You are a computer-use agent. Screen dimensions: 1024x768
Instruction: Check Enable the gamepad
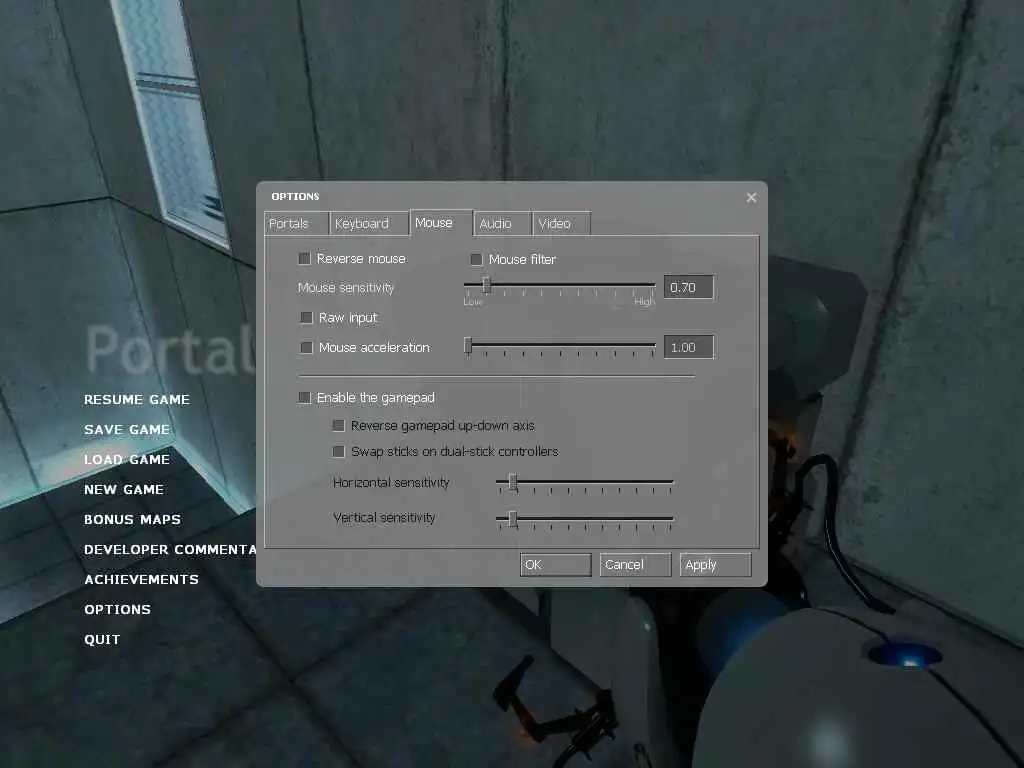click(x=304, y=398)
